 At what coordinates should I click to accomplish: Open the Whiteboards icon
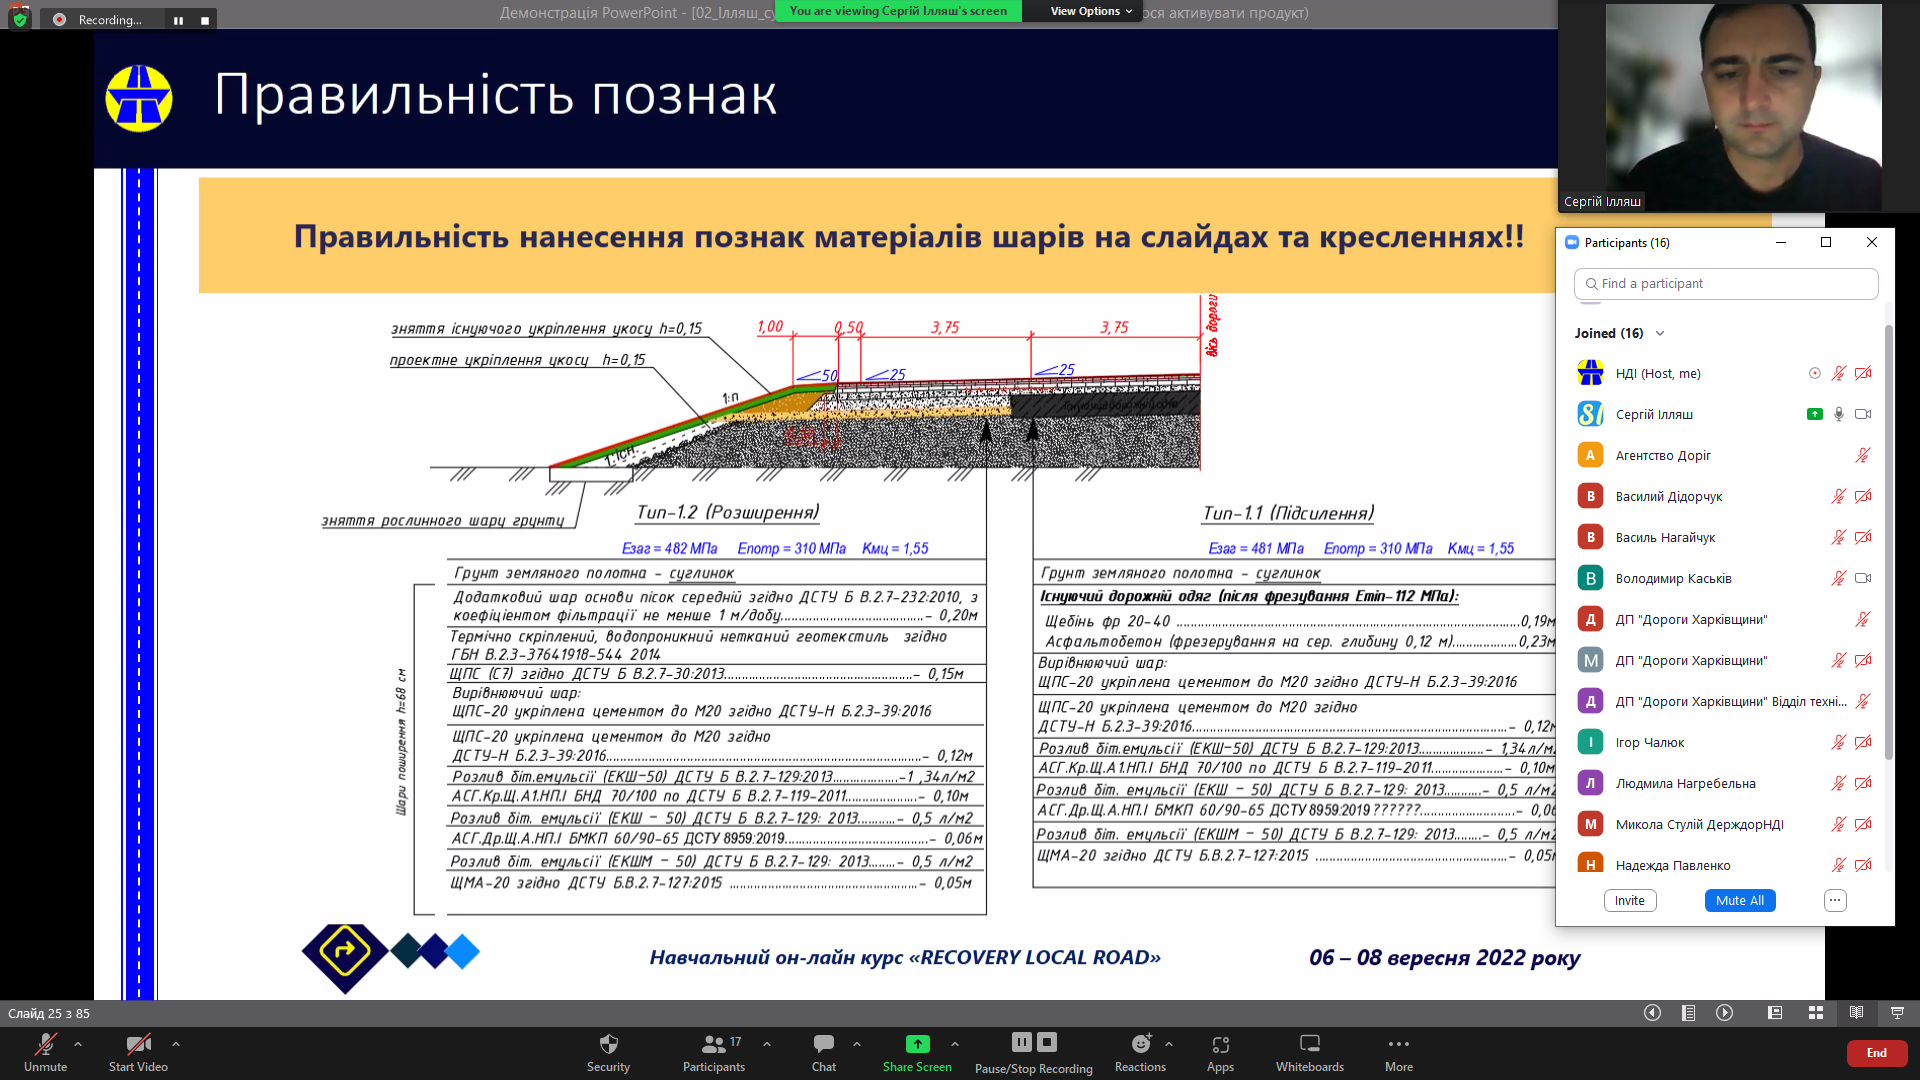1309,1044
